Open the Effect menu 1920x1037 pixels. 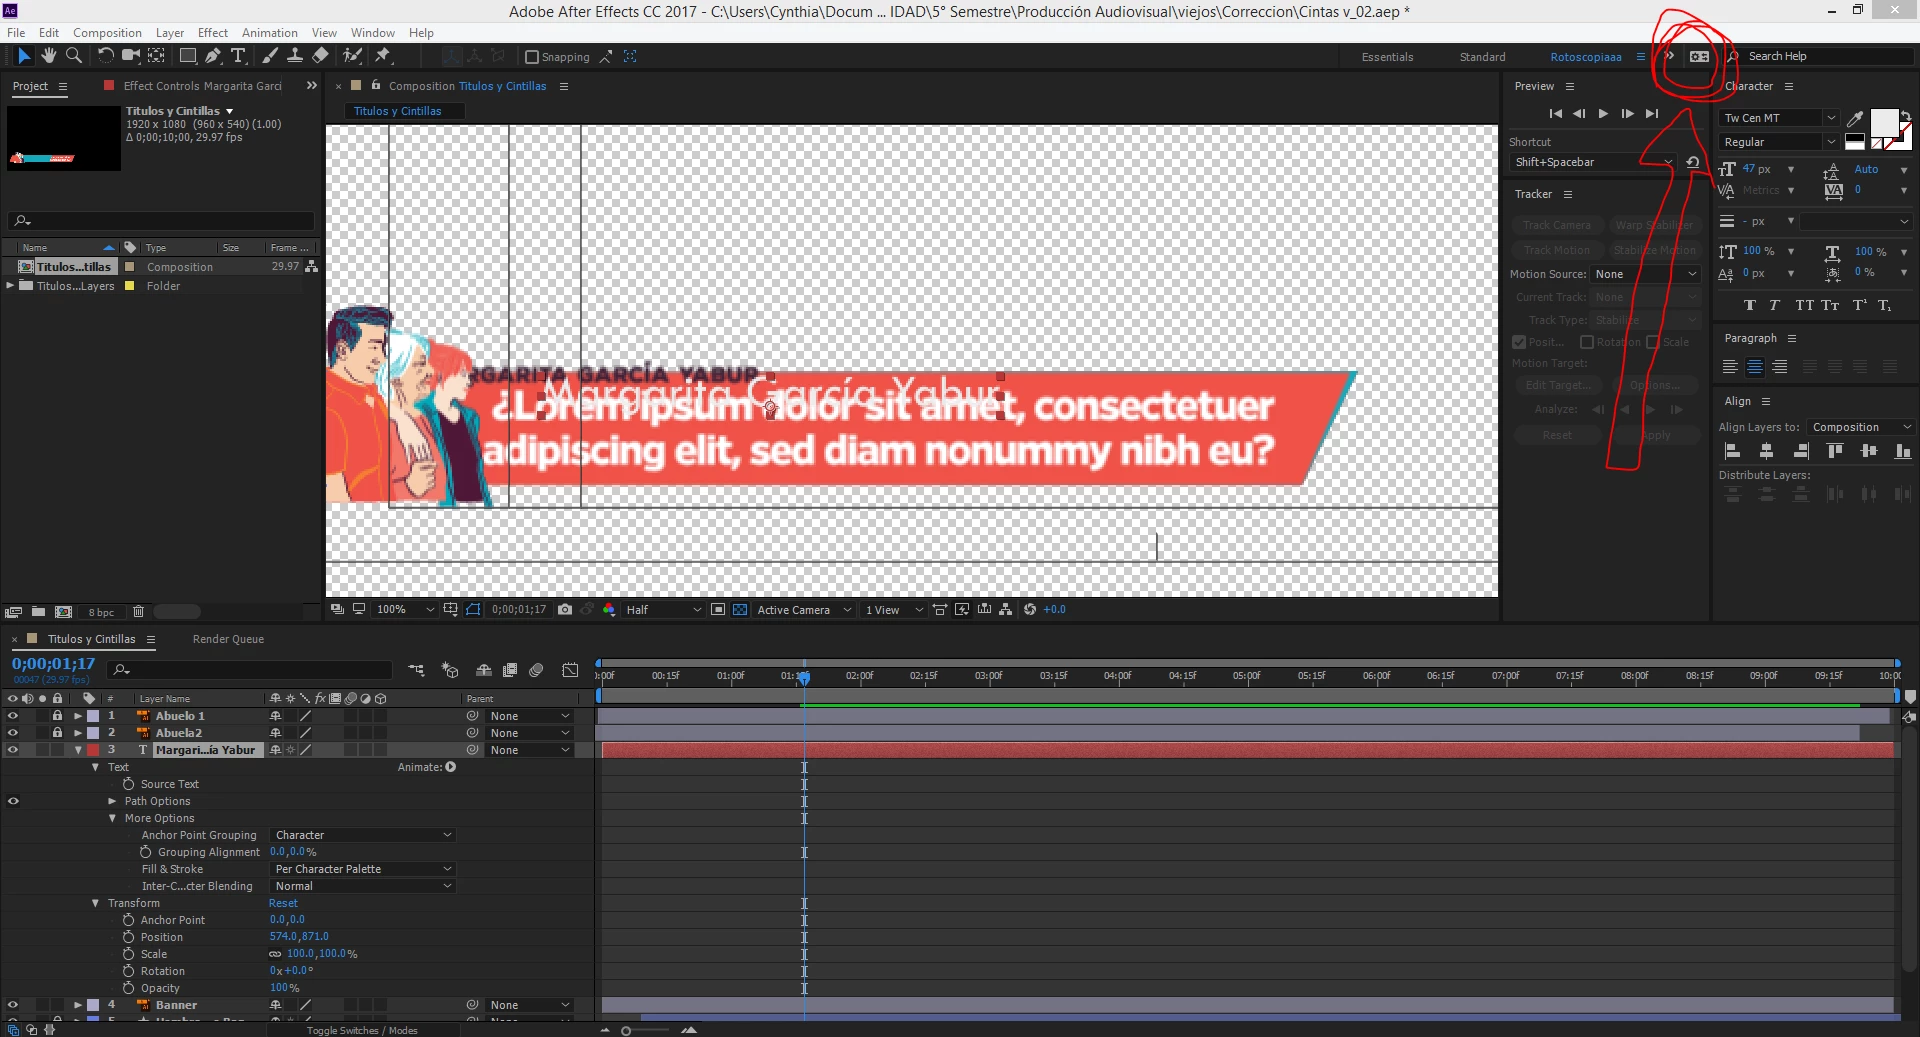(212, 33)
